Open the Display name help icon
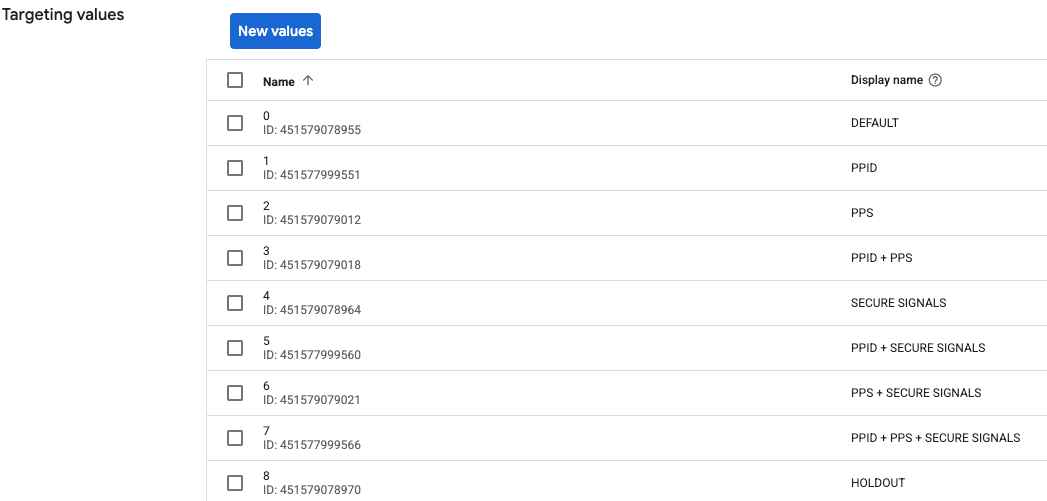Screen dimensions: 1047x501 [x=936, y=81]
